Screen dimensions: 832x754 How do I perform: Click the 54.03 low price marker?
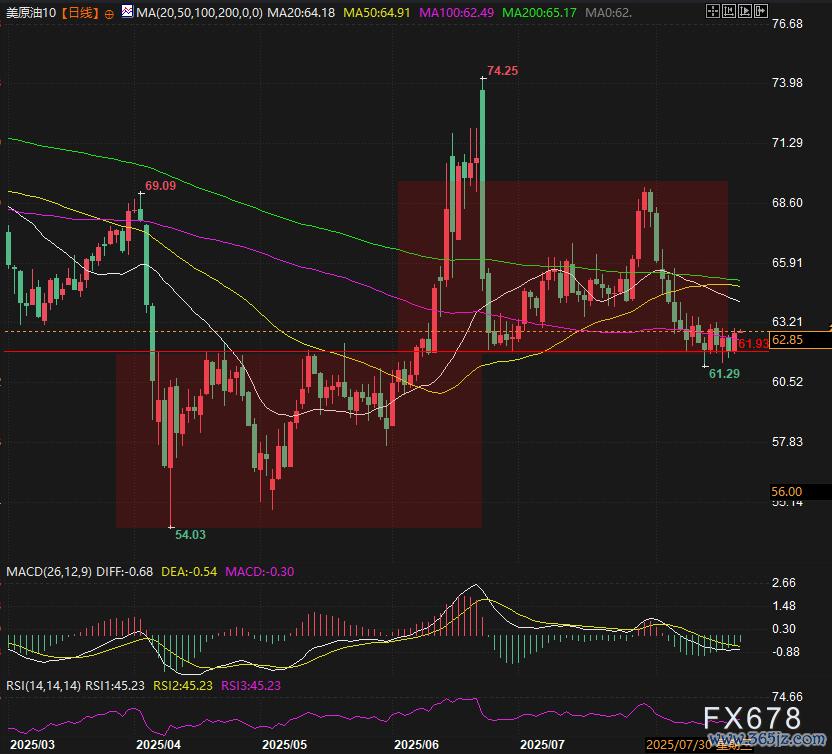[190, 535]
